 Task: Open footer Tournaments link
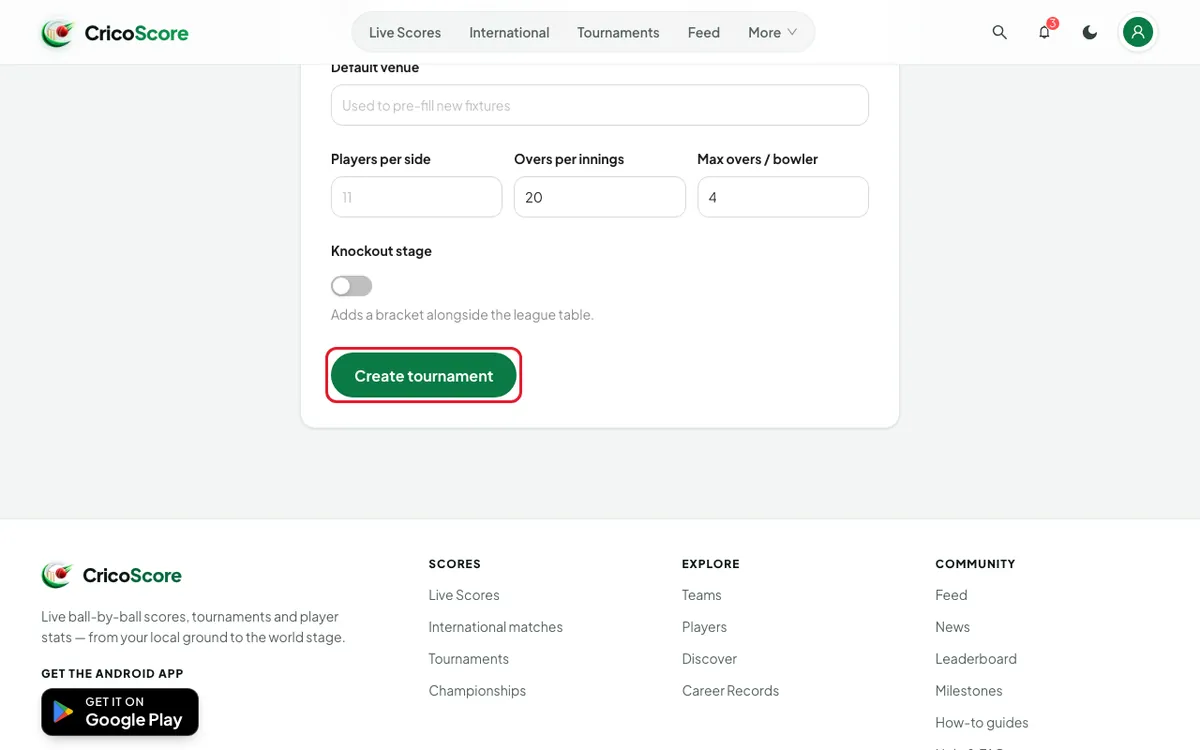(469, 659)
